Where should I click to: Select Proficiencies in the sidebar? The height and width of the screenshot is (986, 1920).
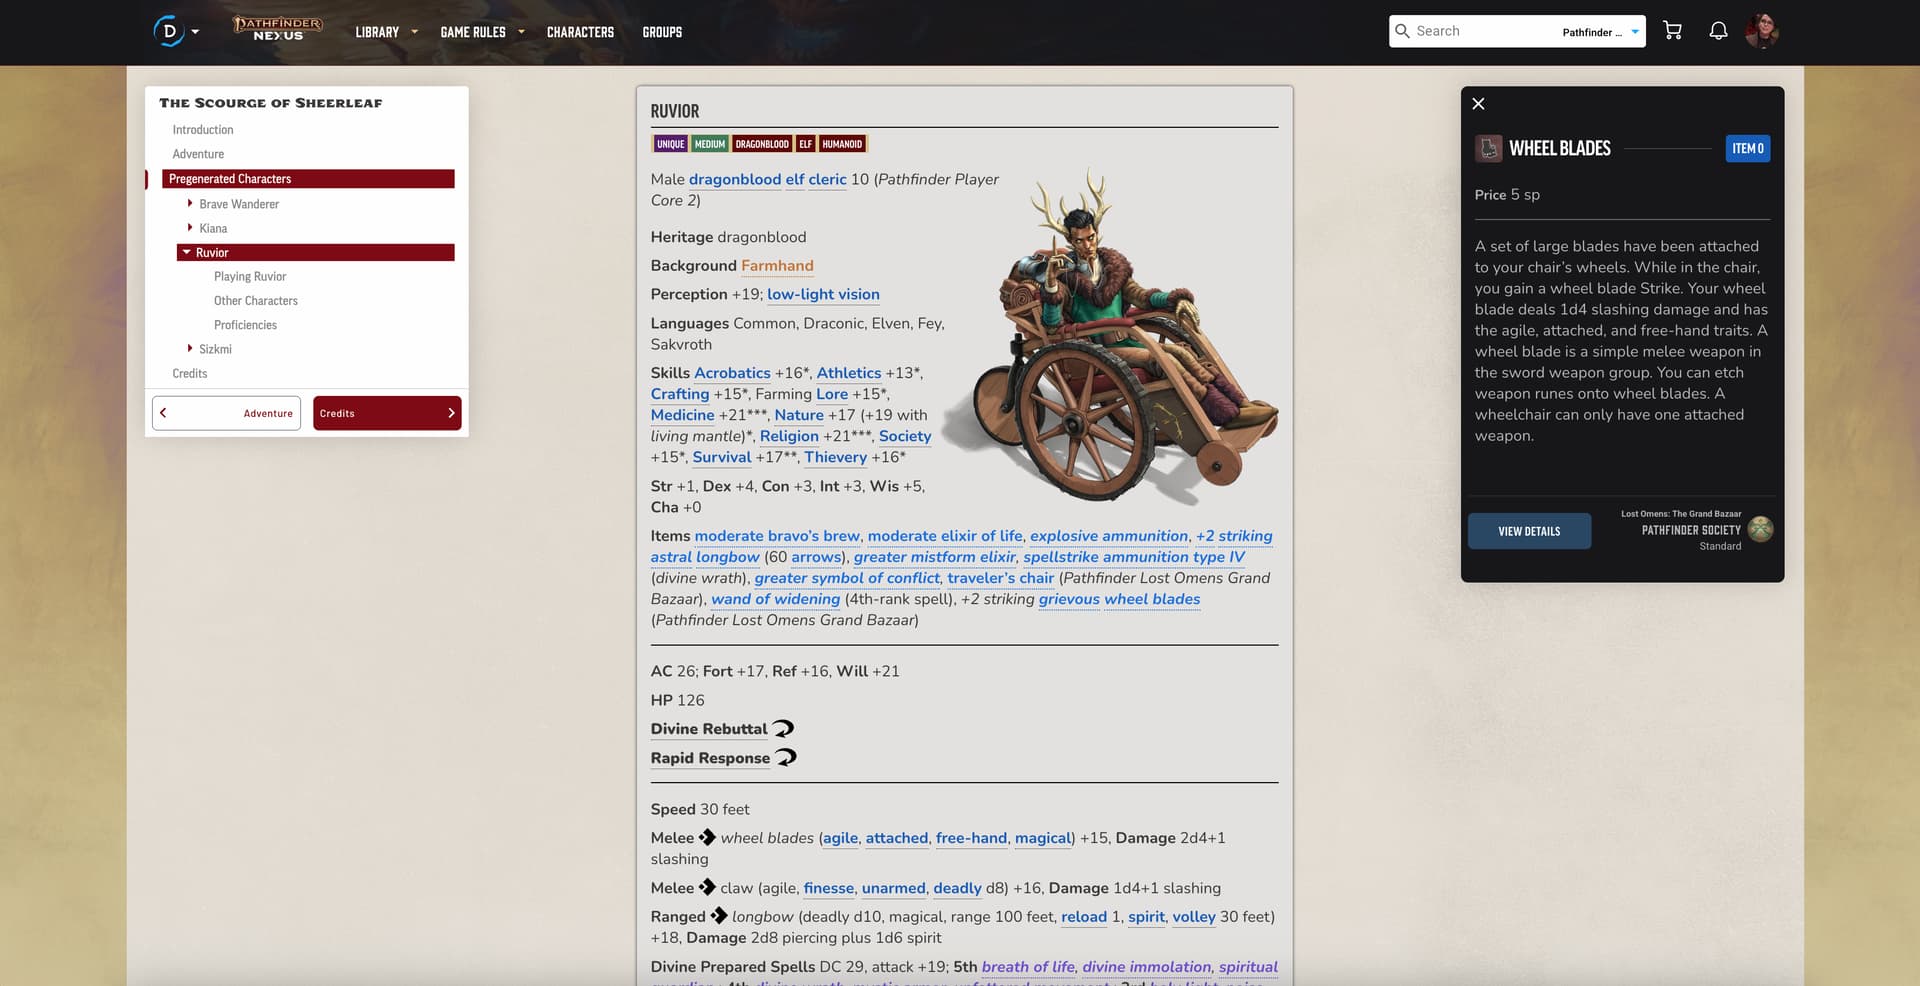(x=245, y=325)
